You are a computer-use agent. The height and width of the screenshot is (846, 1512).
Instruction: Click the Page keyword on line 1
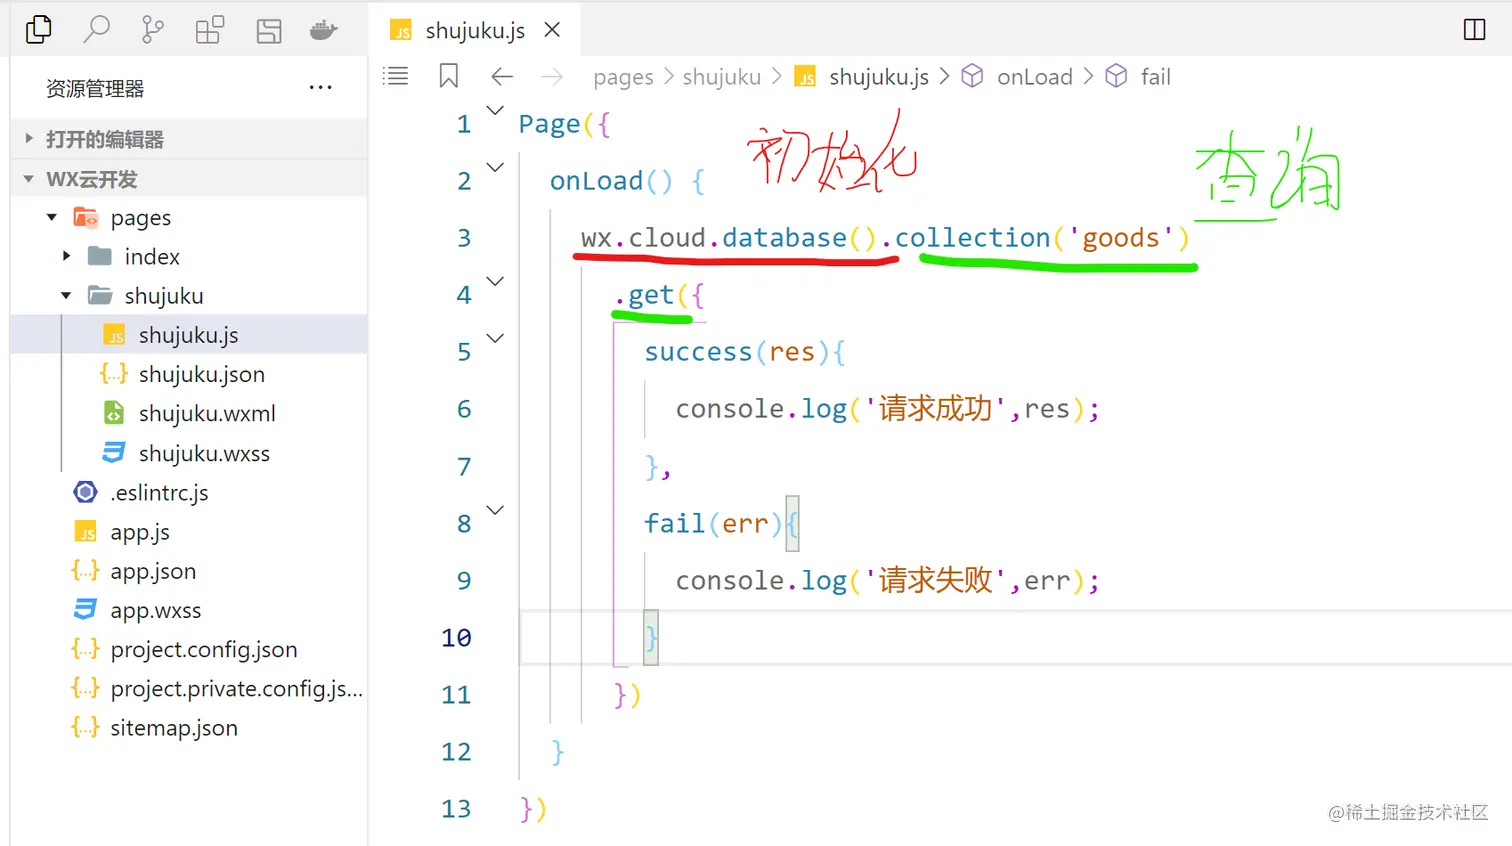click(549, 124)
